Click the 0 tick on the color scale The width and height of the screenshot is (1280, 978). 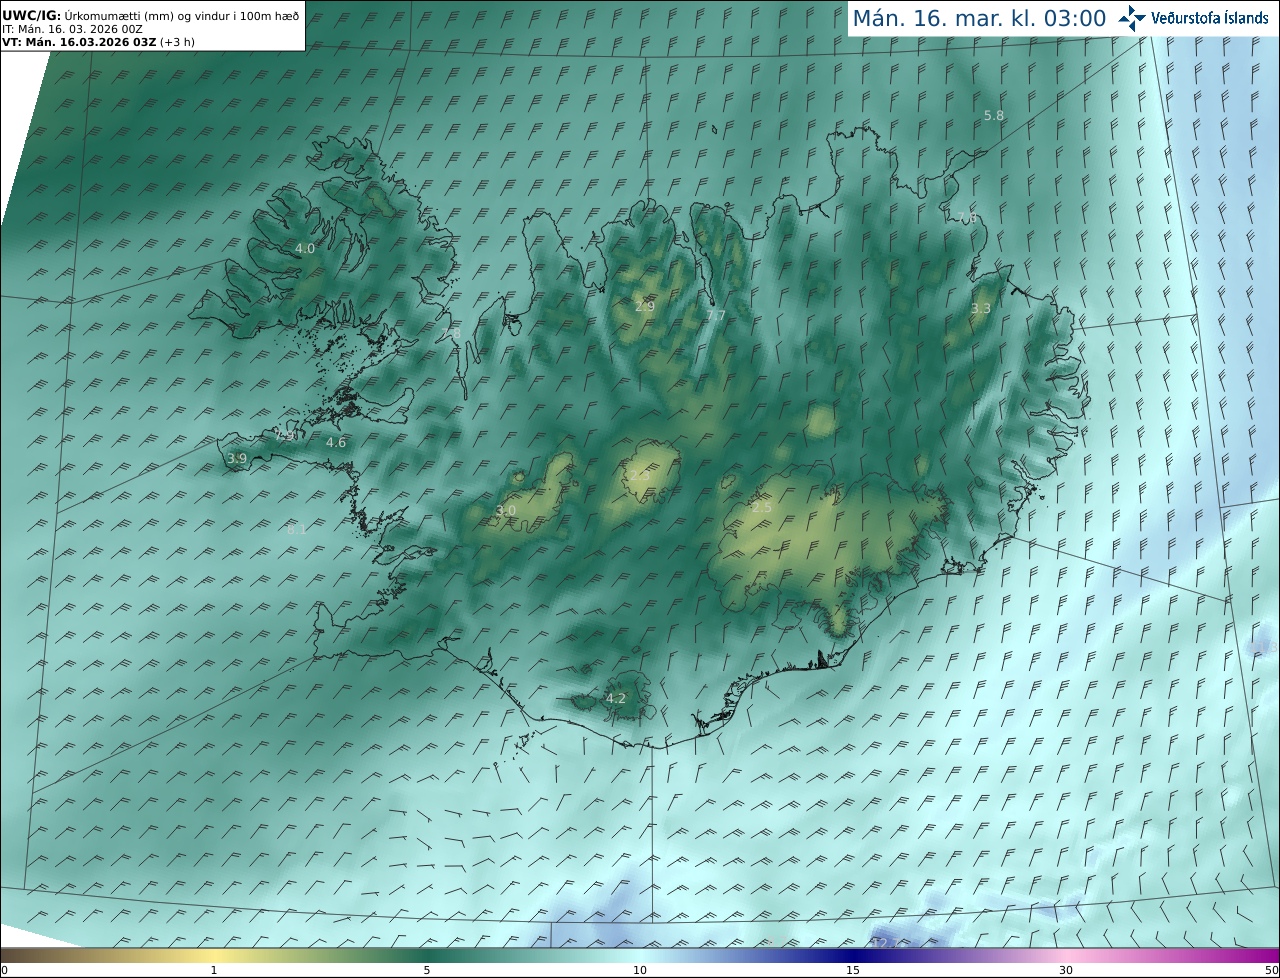click(x=4, y=970)
